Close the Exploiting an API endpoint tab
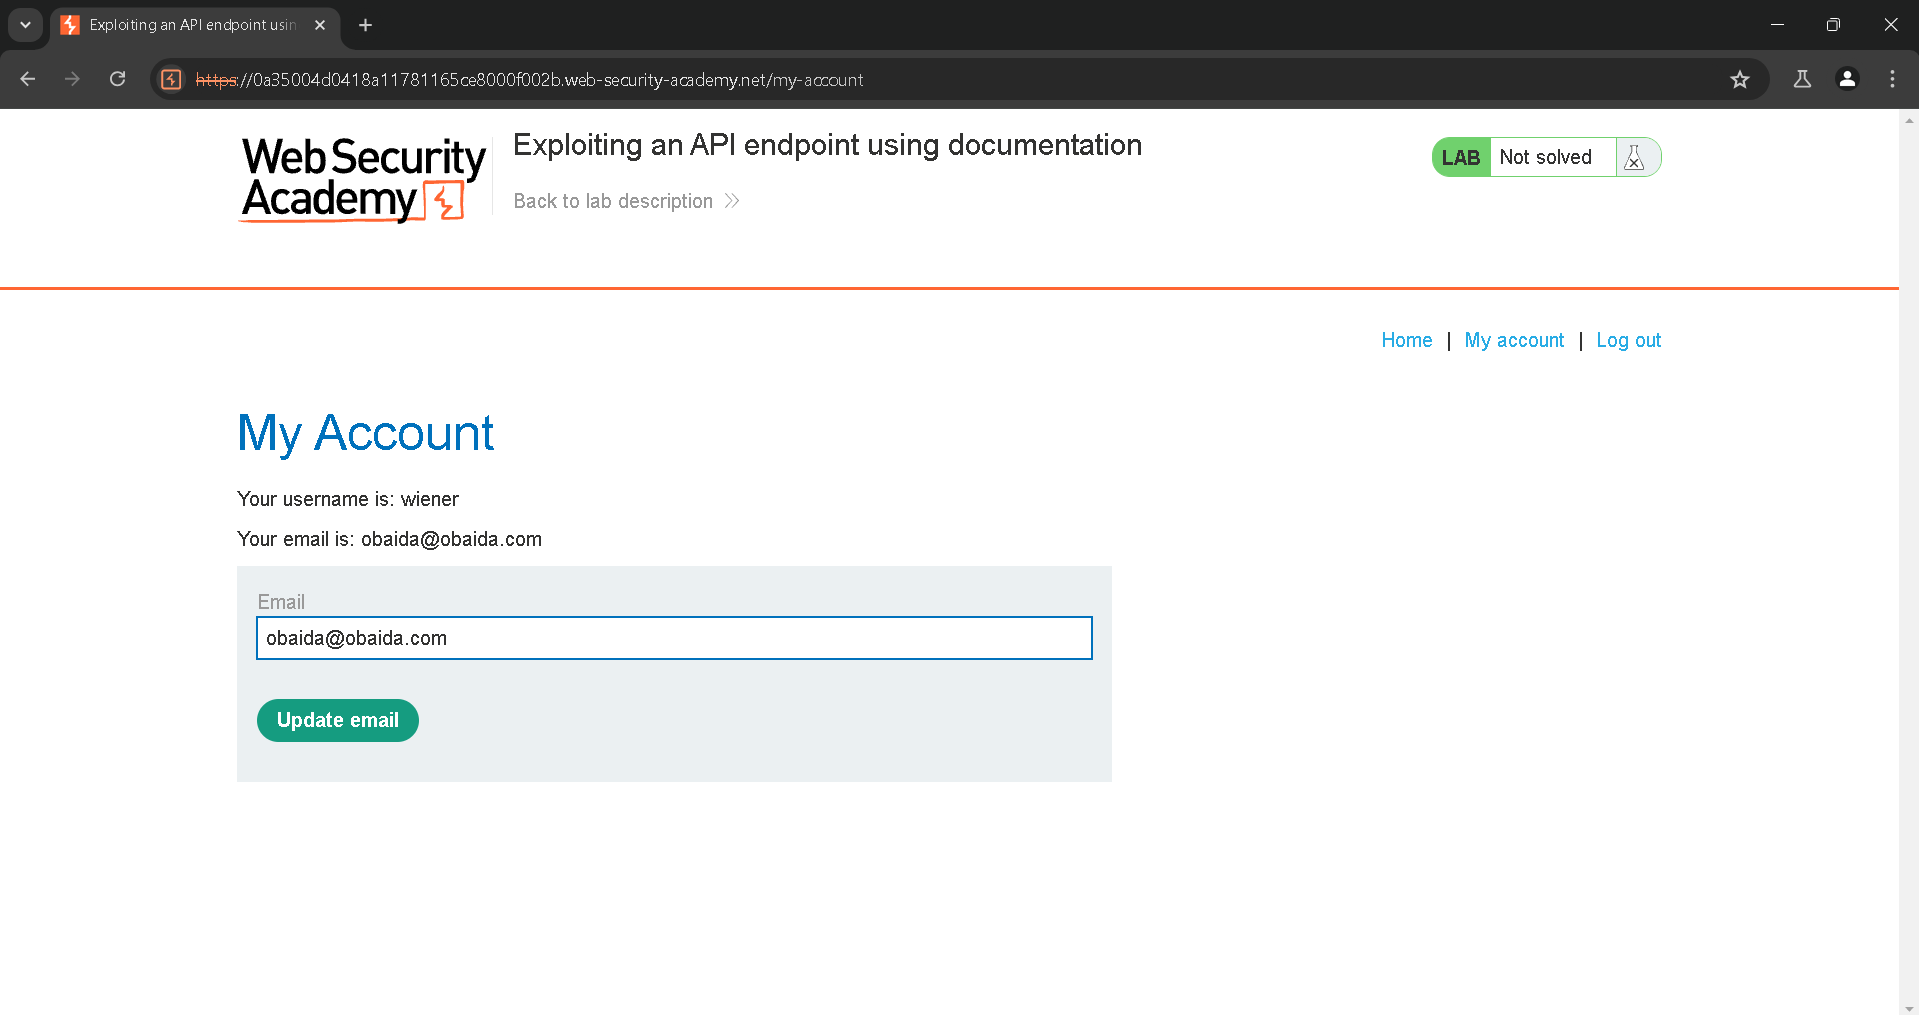1919x1015 pixels. (320, 25)
